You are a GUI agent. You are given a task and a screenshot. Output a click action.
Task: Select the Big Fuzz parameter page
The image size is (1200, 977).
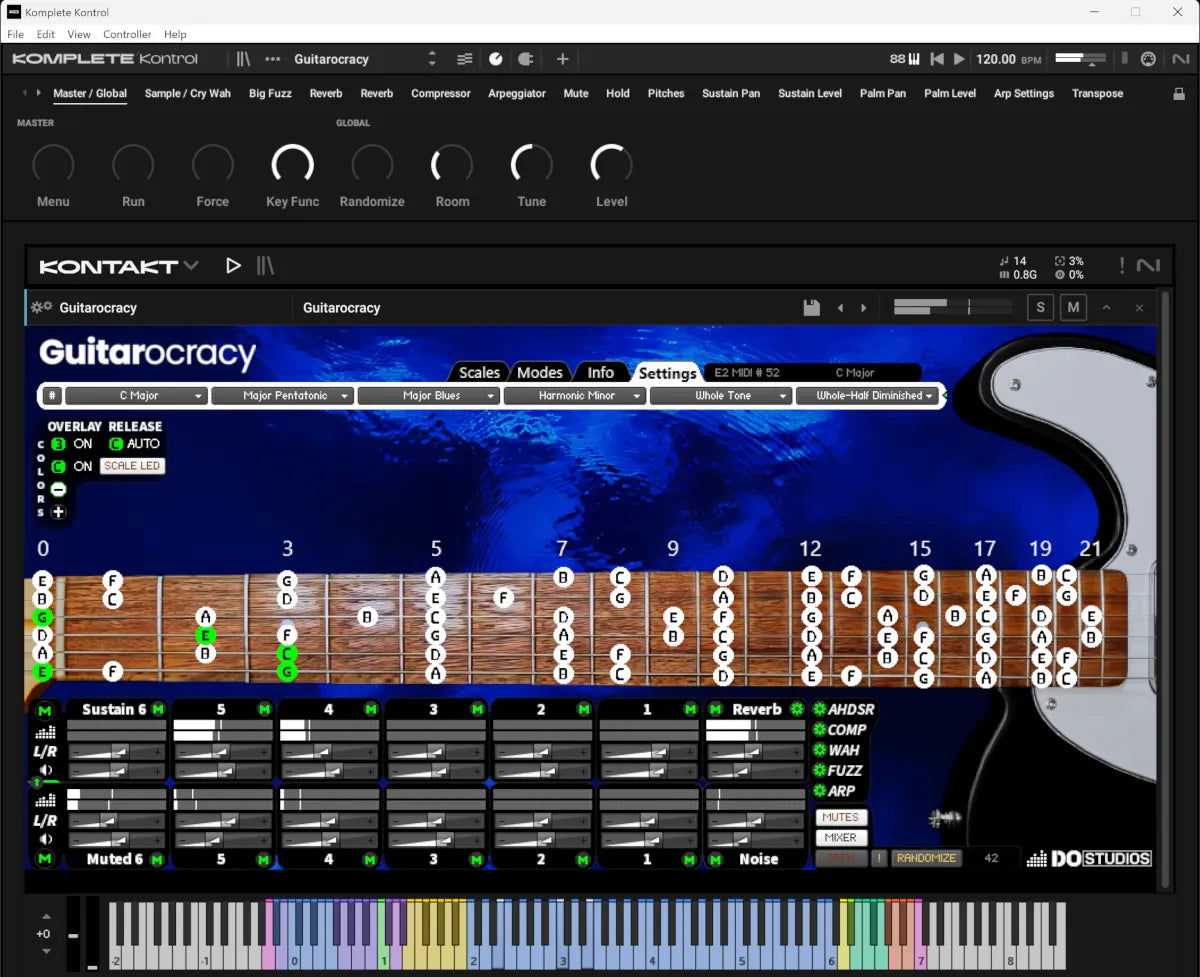[x=270, y=93]
